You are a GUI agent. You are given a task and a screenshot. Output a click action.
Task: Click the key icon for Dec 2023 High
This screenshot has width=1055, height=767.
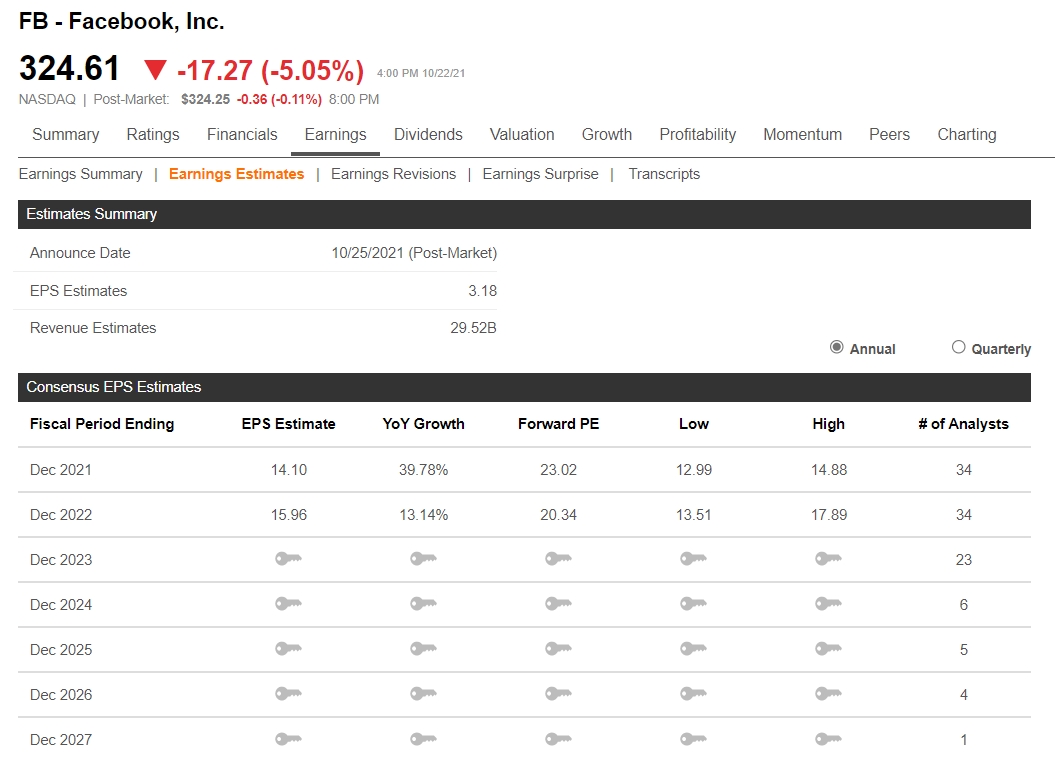click(x=829, y=559)
